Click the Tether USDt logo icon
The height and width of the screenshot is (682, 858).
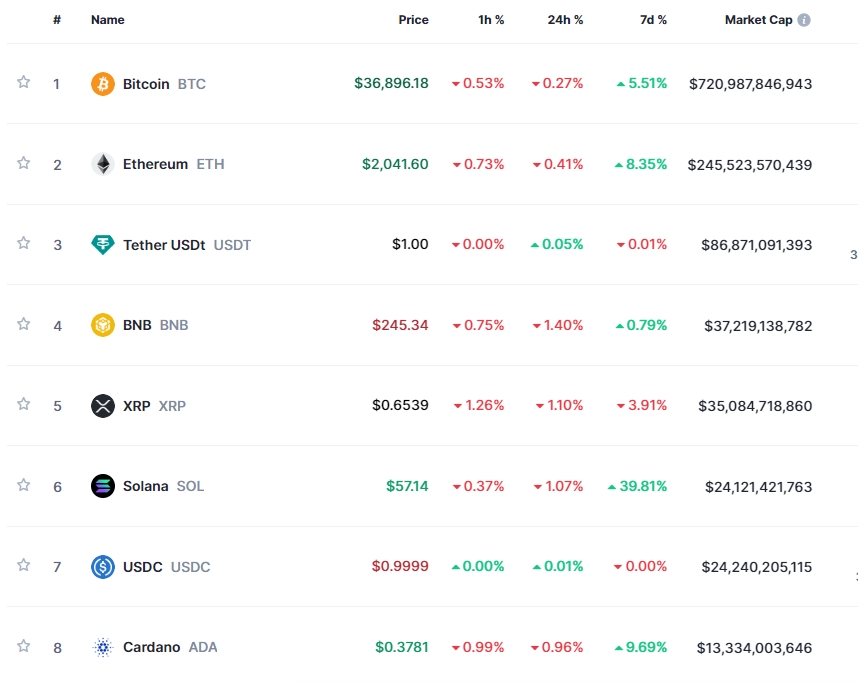[x=103, y=245]
